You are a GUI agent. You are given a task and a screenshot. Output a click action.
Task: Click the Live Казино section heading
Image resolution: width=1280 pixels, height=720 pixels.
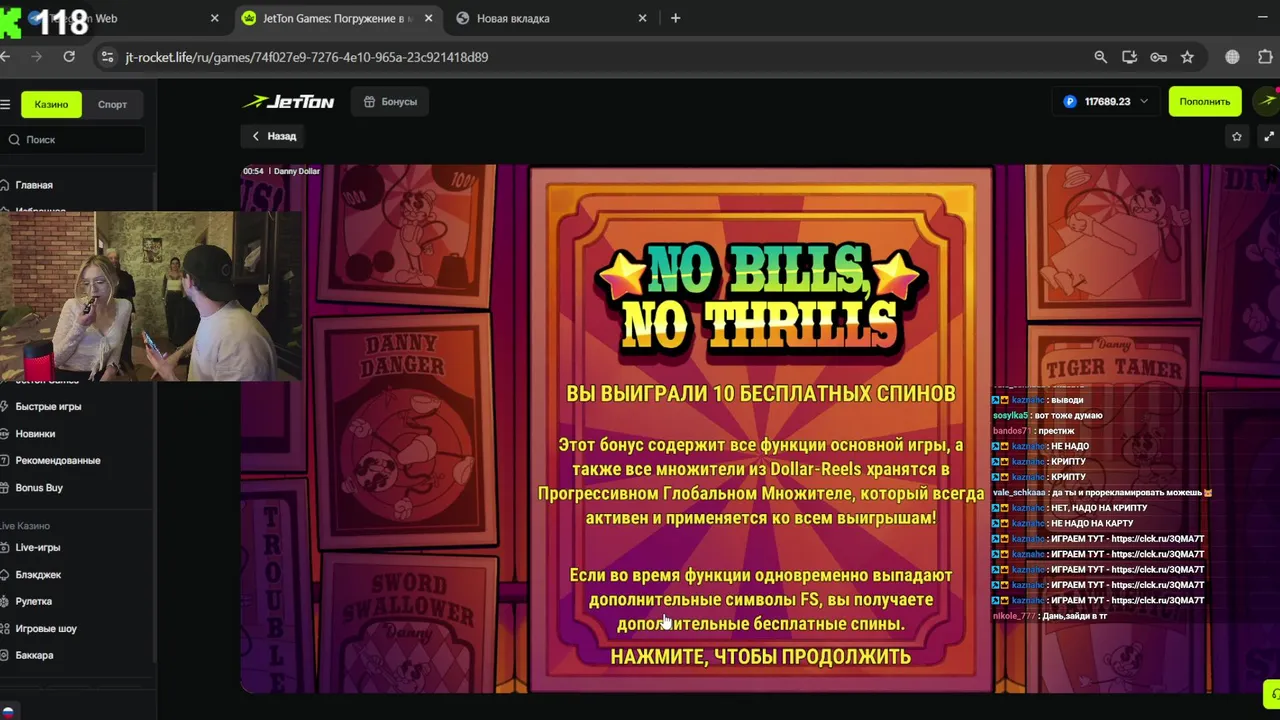click(x=25, y=526)
